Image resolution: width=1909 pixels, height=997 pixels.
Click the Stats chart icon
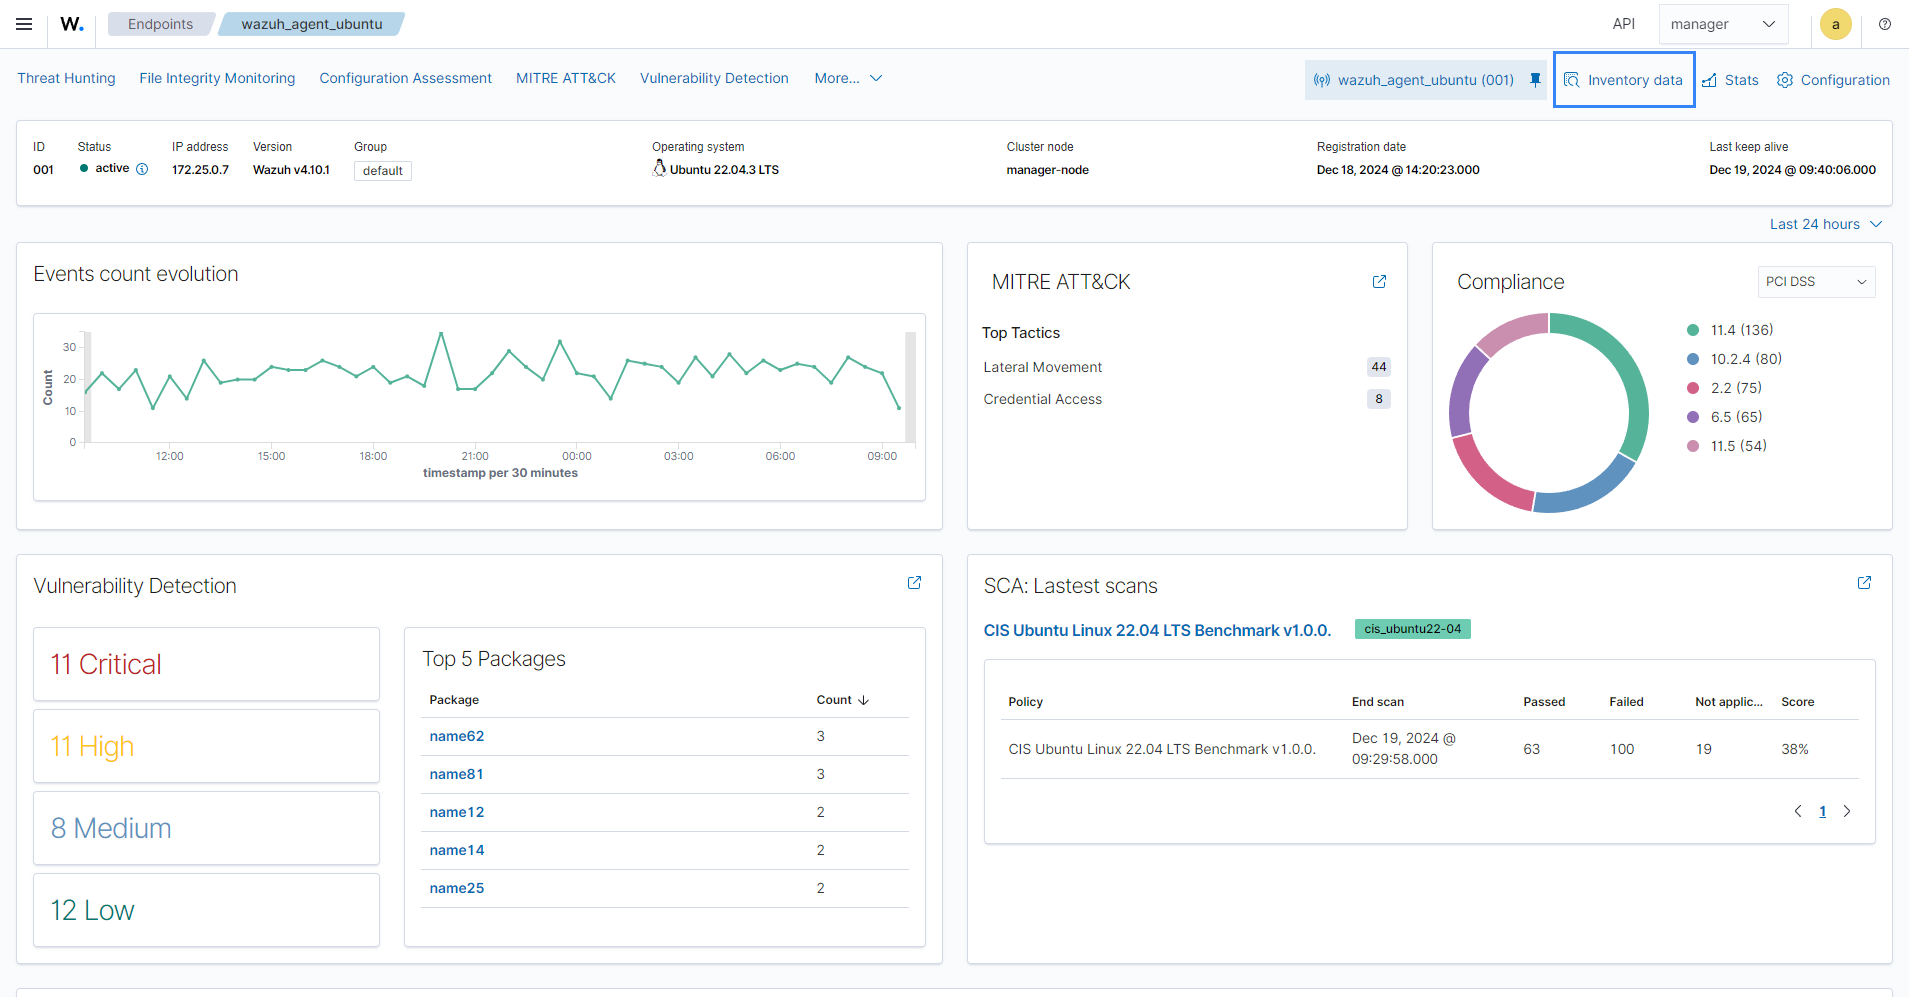coord(1710,80)
